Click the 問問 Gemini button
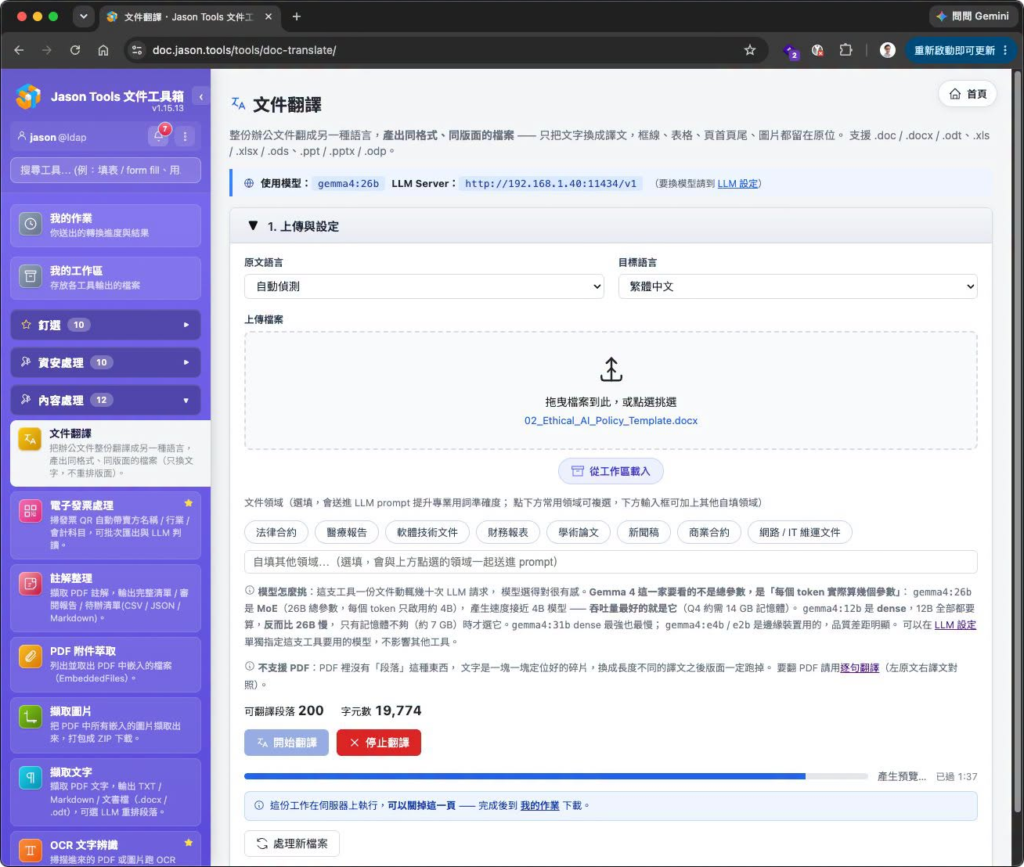This screenshot has width=1024, height=867. 972,16
